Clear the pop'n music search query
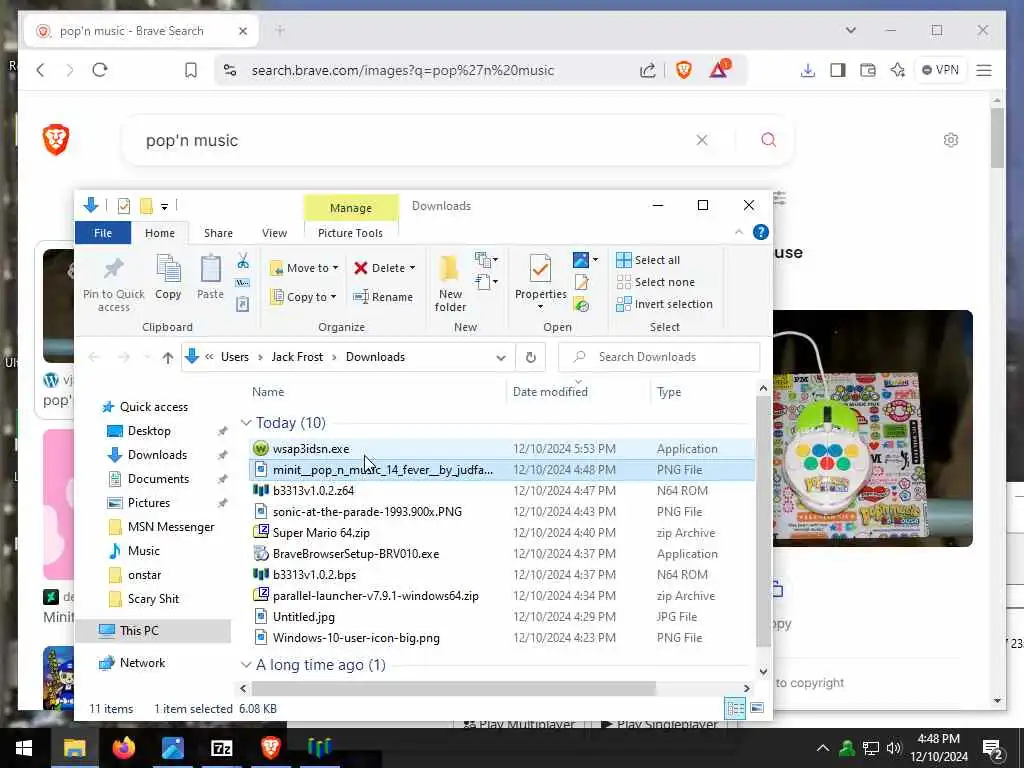The width and height of the screenshot is (1024, 768). pyautogui.click(x=702, y=140)
